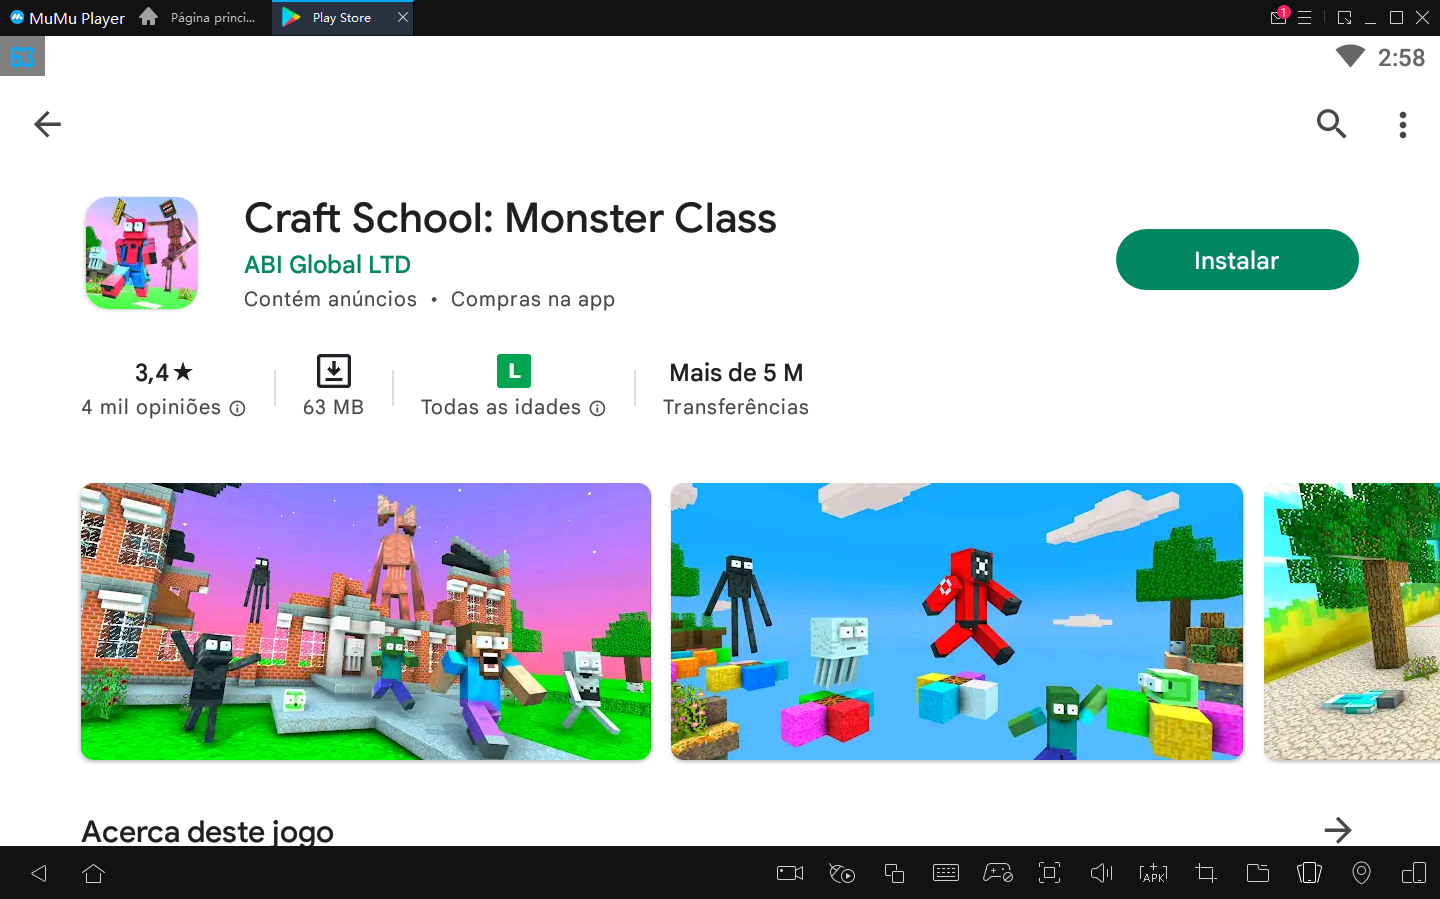This screenshot has width=1440, height=899.
Task: Open the shared folder icon
Action: pyautogui.click(x=1257, y=873)
